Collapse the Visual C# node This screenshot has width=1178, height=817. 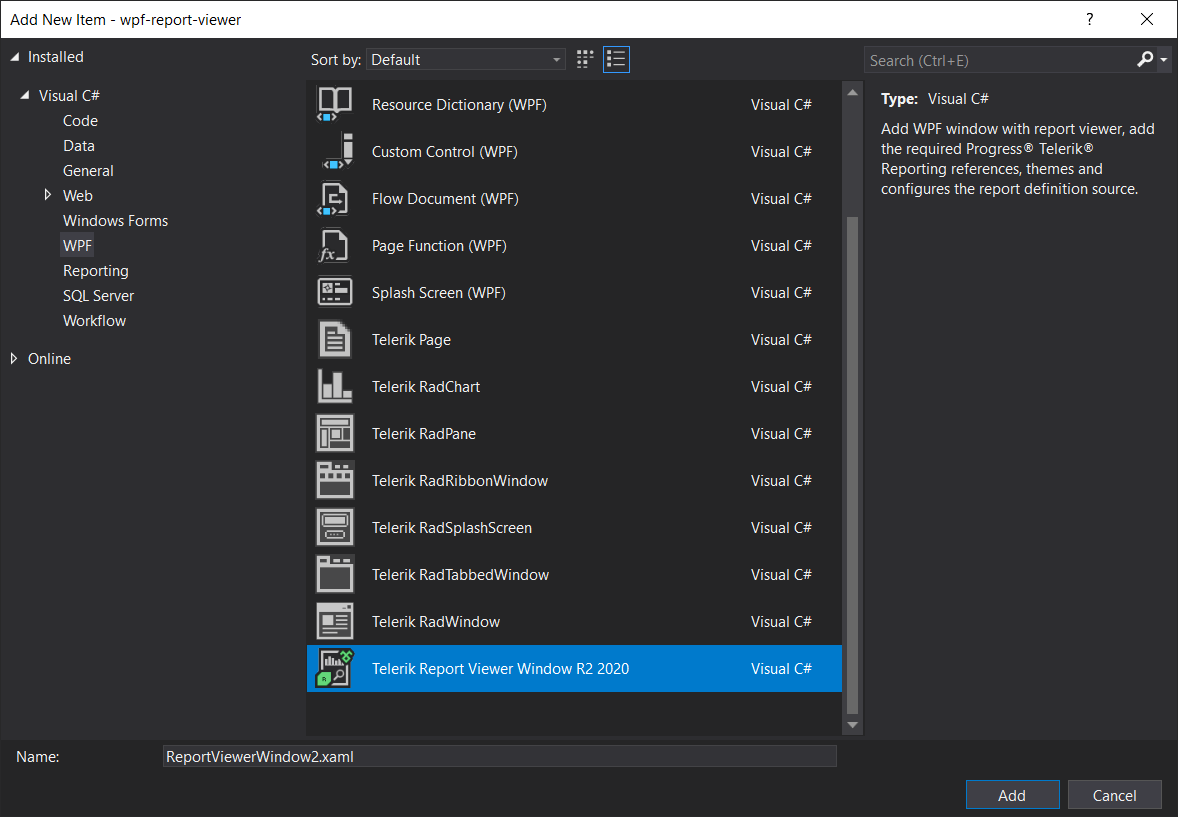coord(25,95)
